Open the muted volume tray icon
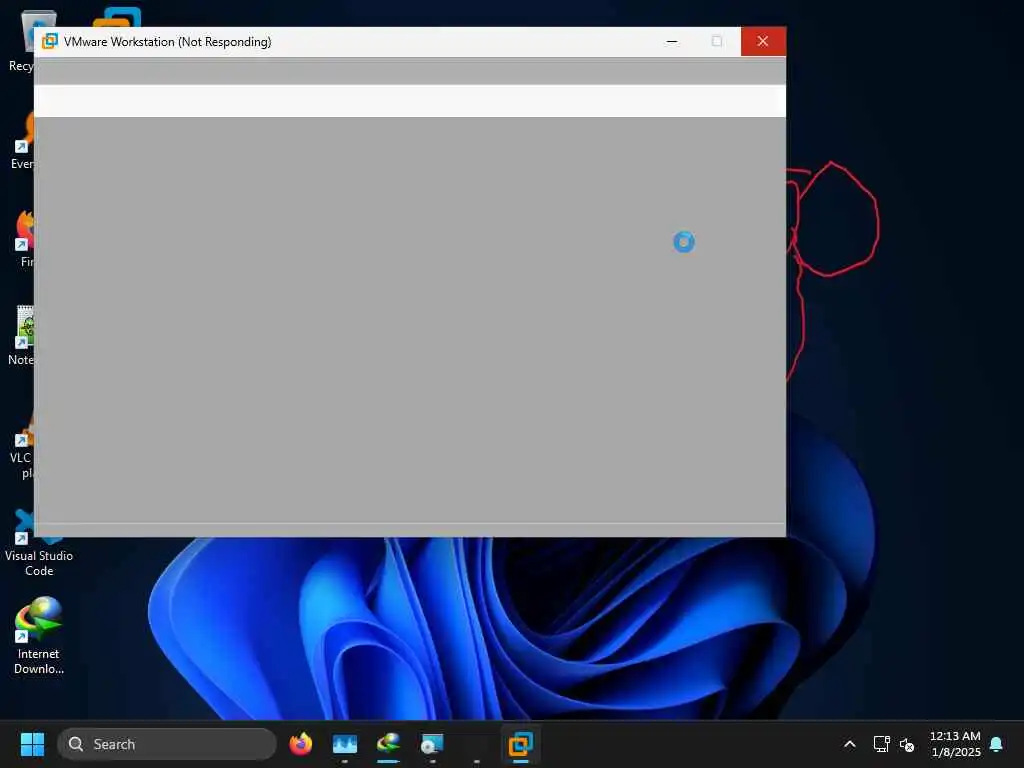Viewport: 1024px width, 768px height. 906,744
